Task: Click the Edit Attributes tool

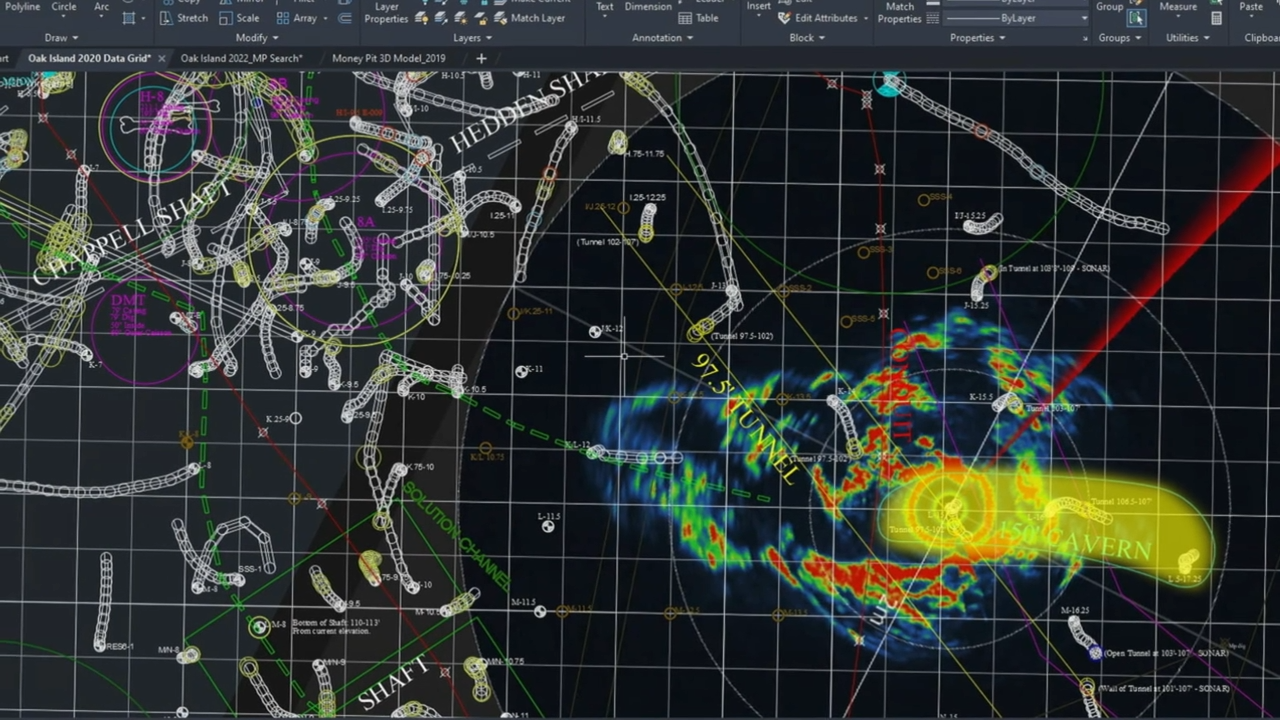Action: [x=817, y=18]
